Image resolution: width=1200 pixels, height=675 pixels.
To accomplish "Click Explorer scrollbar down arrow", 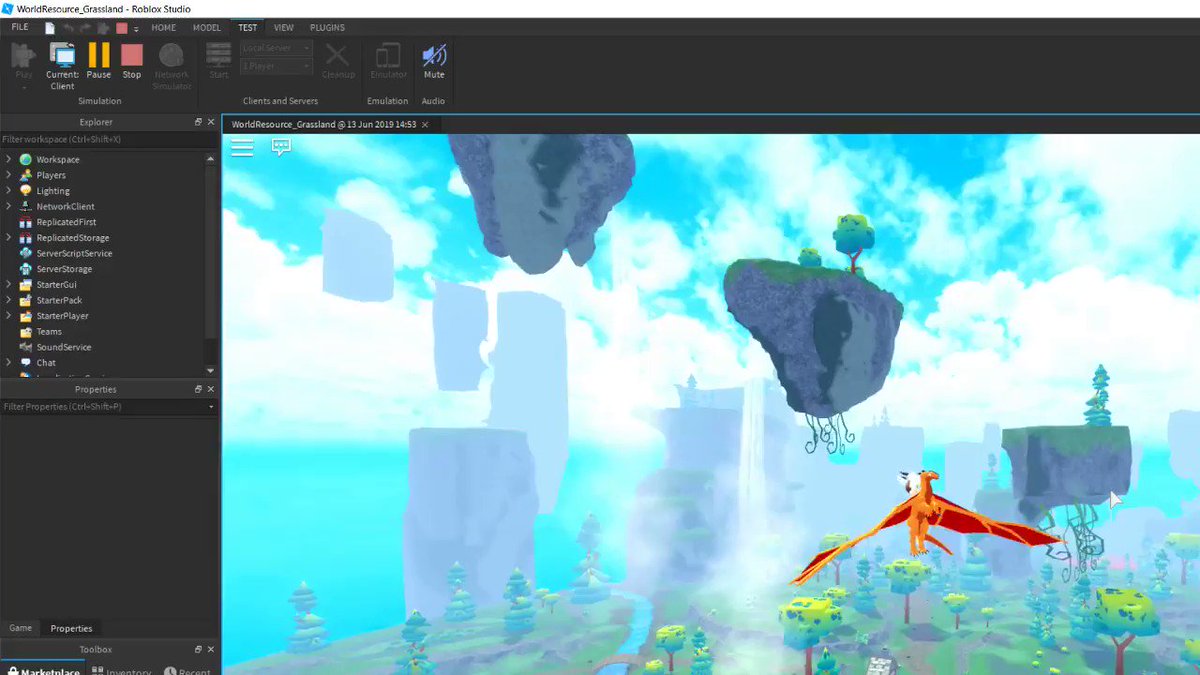I will click(x=210, y=371).
